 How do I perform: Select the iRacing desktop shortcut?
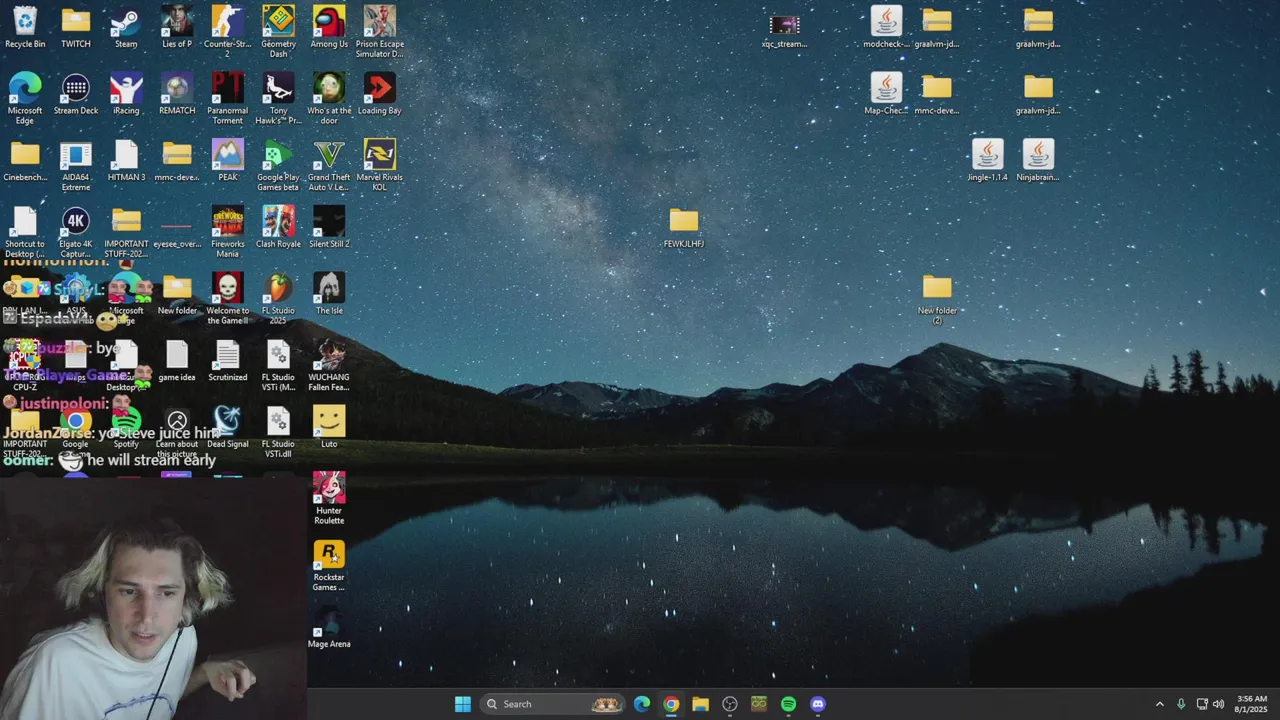click(x=126, y=94)
